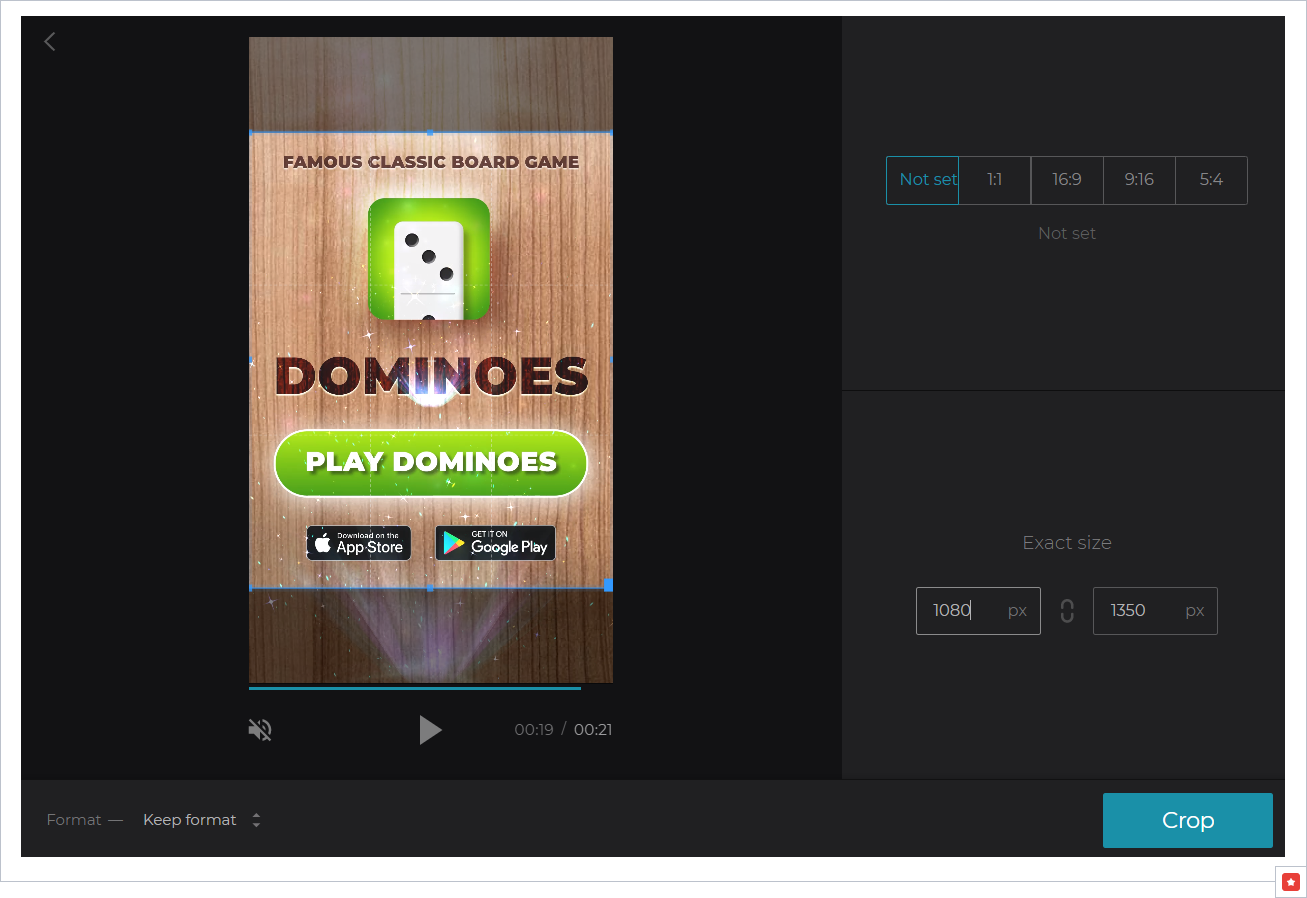Click the format selector up-down arrows
The width and height of the screenshot is (1307, 898).
pyautogui.click(x=256, y=820)
